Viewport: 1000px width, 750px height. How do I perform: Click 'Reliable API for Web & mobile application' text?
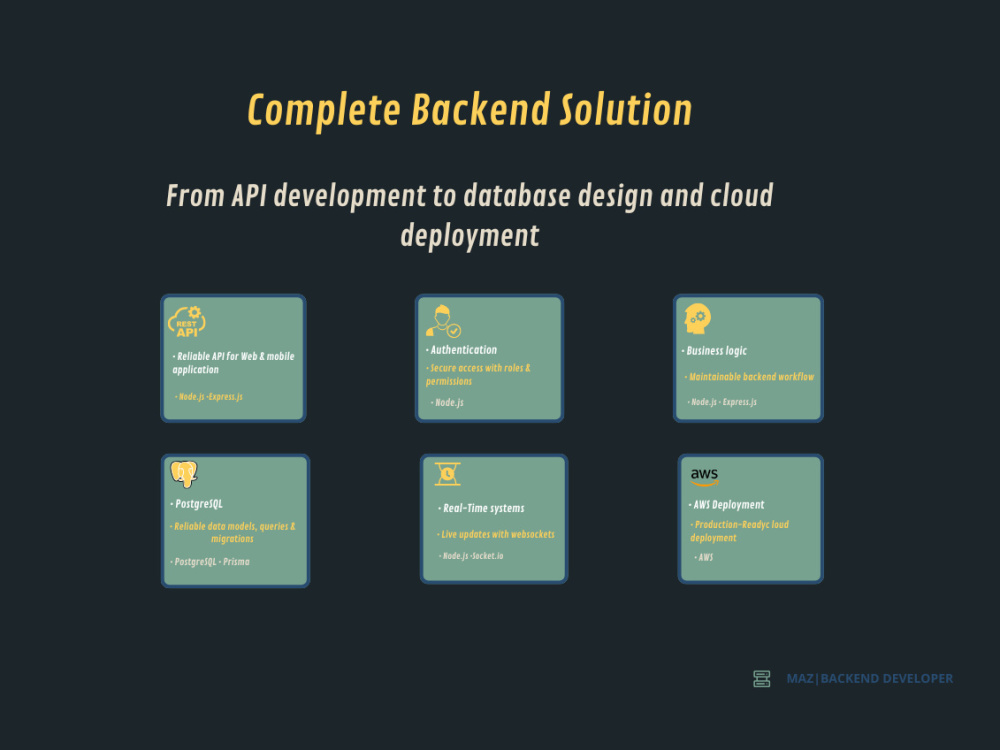[233, 363]
